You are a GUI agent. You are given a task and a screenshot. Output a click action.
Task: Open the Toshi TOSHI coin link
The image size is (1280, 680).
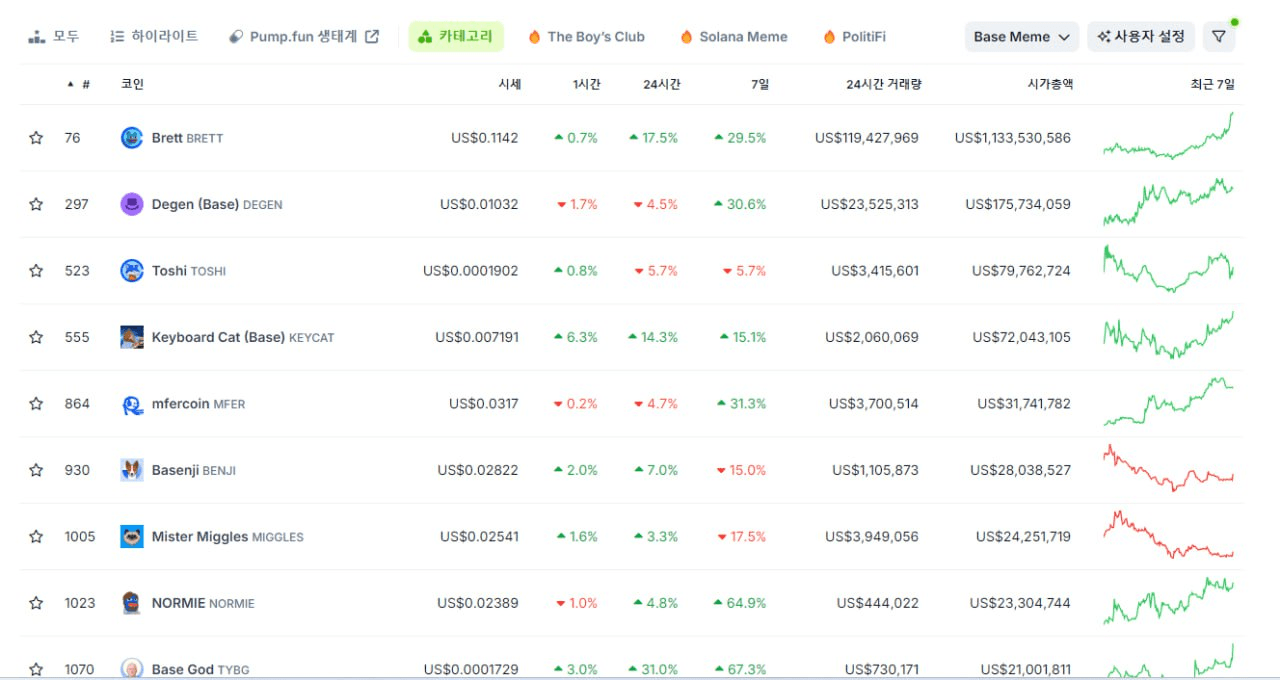pyautogui.click(x=189, y=271)
